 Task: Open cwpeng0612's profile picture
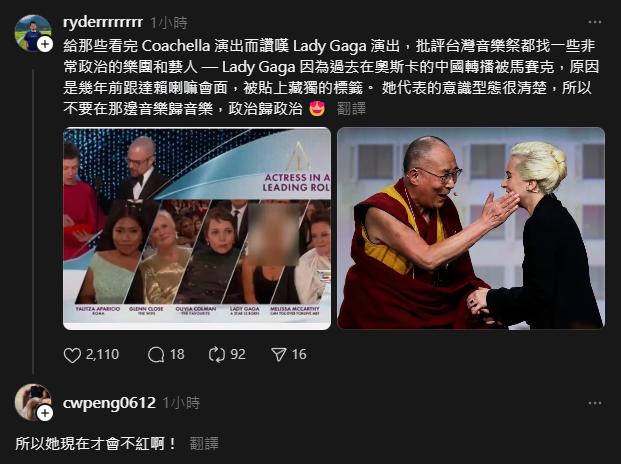pyautogui.click(x=33, y=402)
